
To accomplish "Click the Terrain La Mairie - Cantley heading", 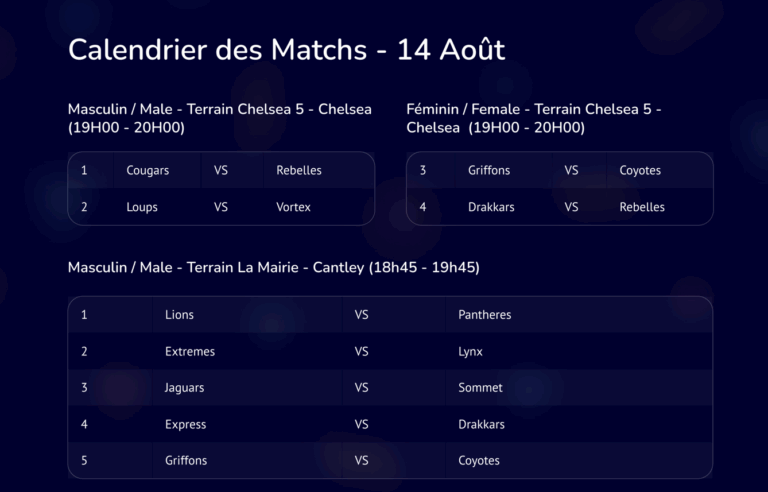I will point(274,268).
